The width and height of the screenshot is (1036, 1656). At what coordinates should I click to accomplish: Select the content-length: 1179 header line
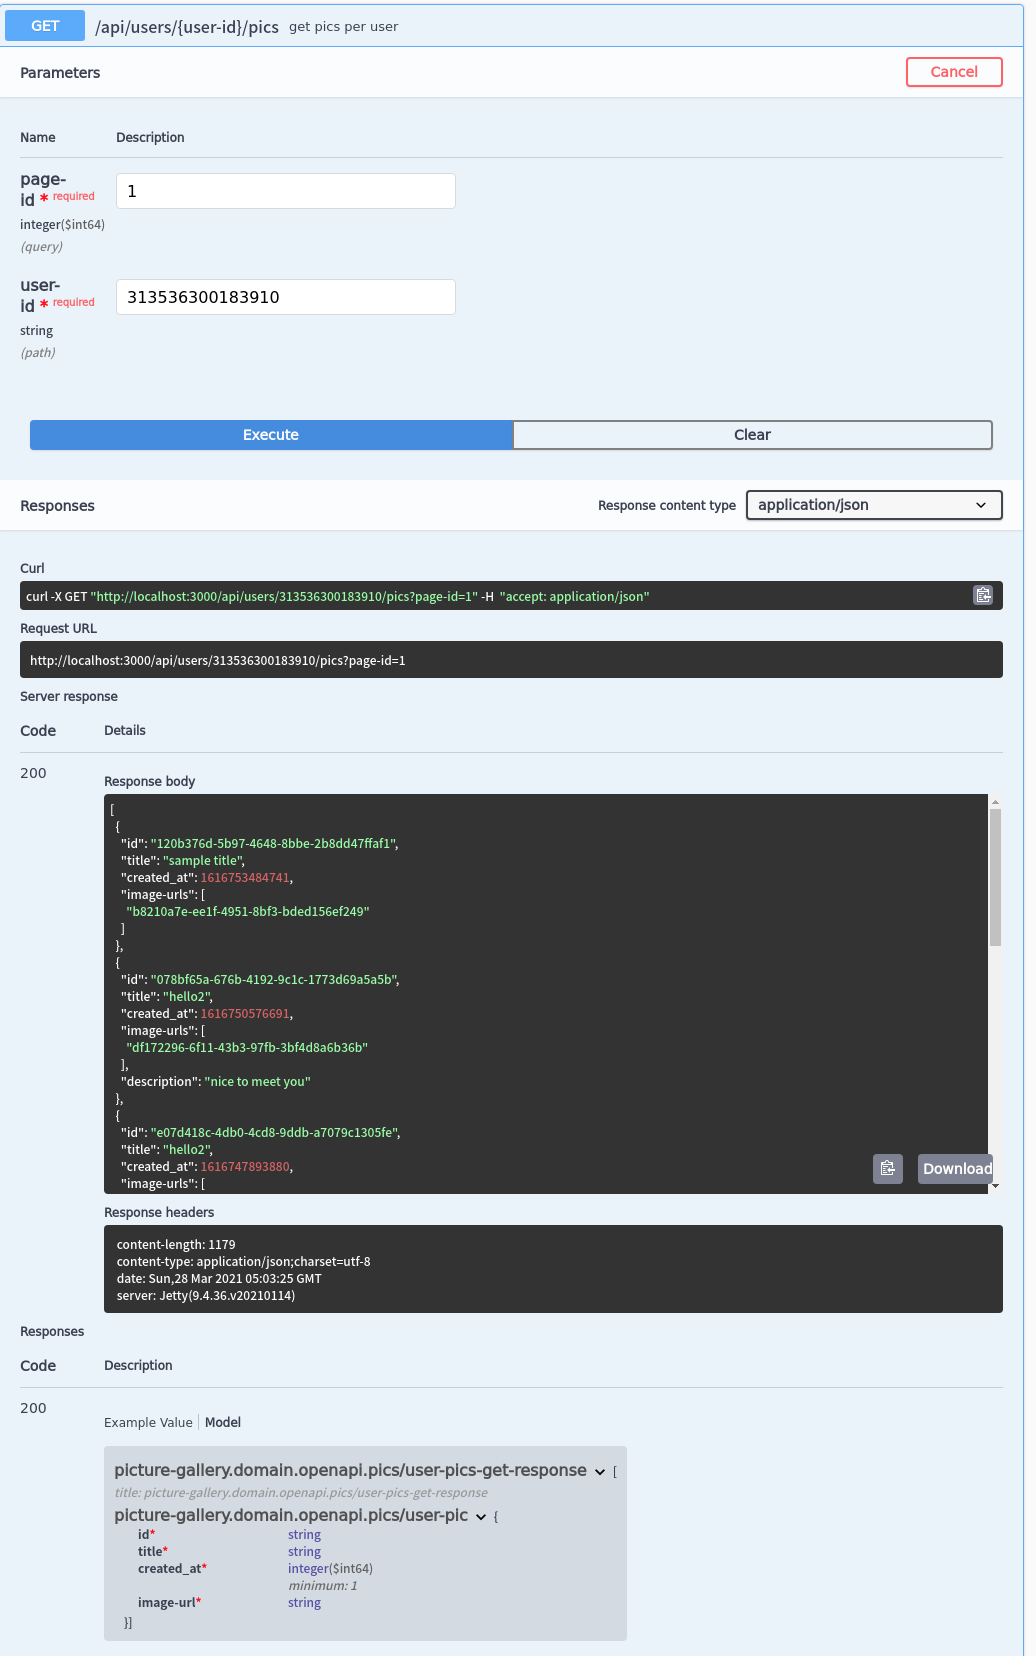coord(176,1244)
